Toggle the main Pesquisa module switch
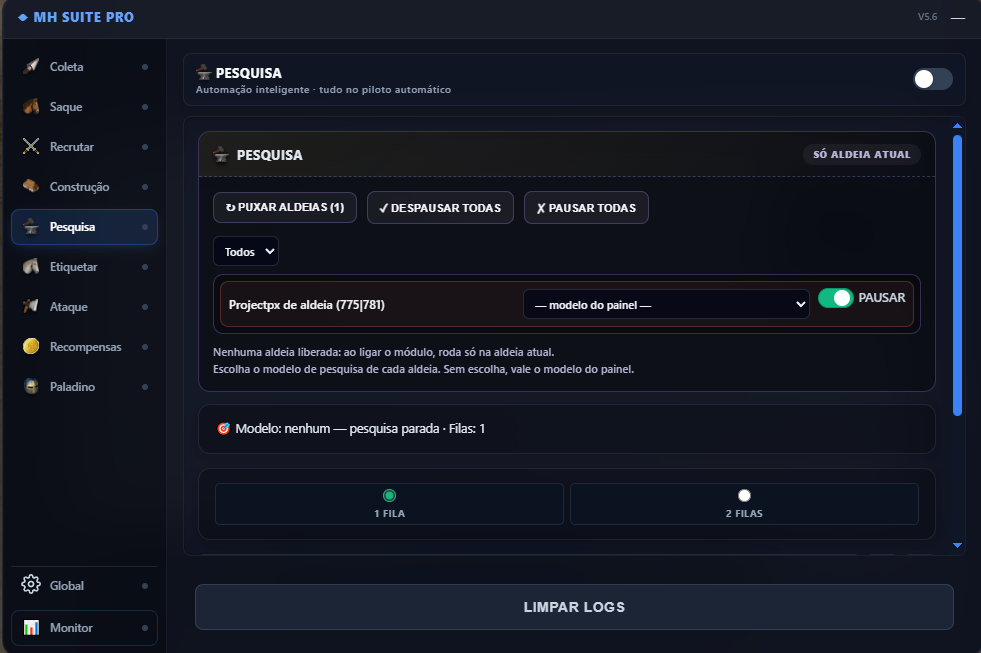Viewport: 981px width, 653px height. tap(933, 79)
